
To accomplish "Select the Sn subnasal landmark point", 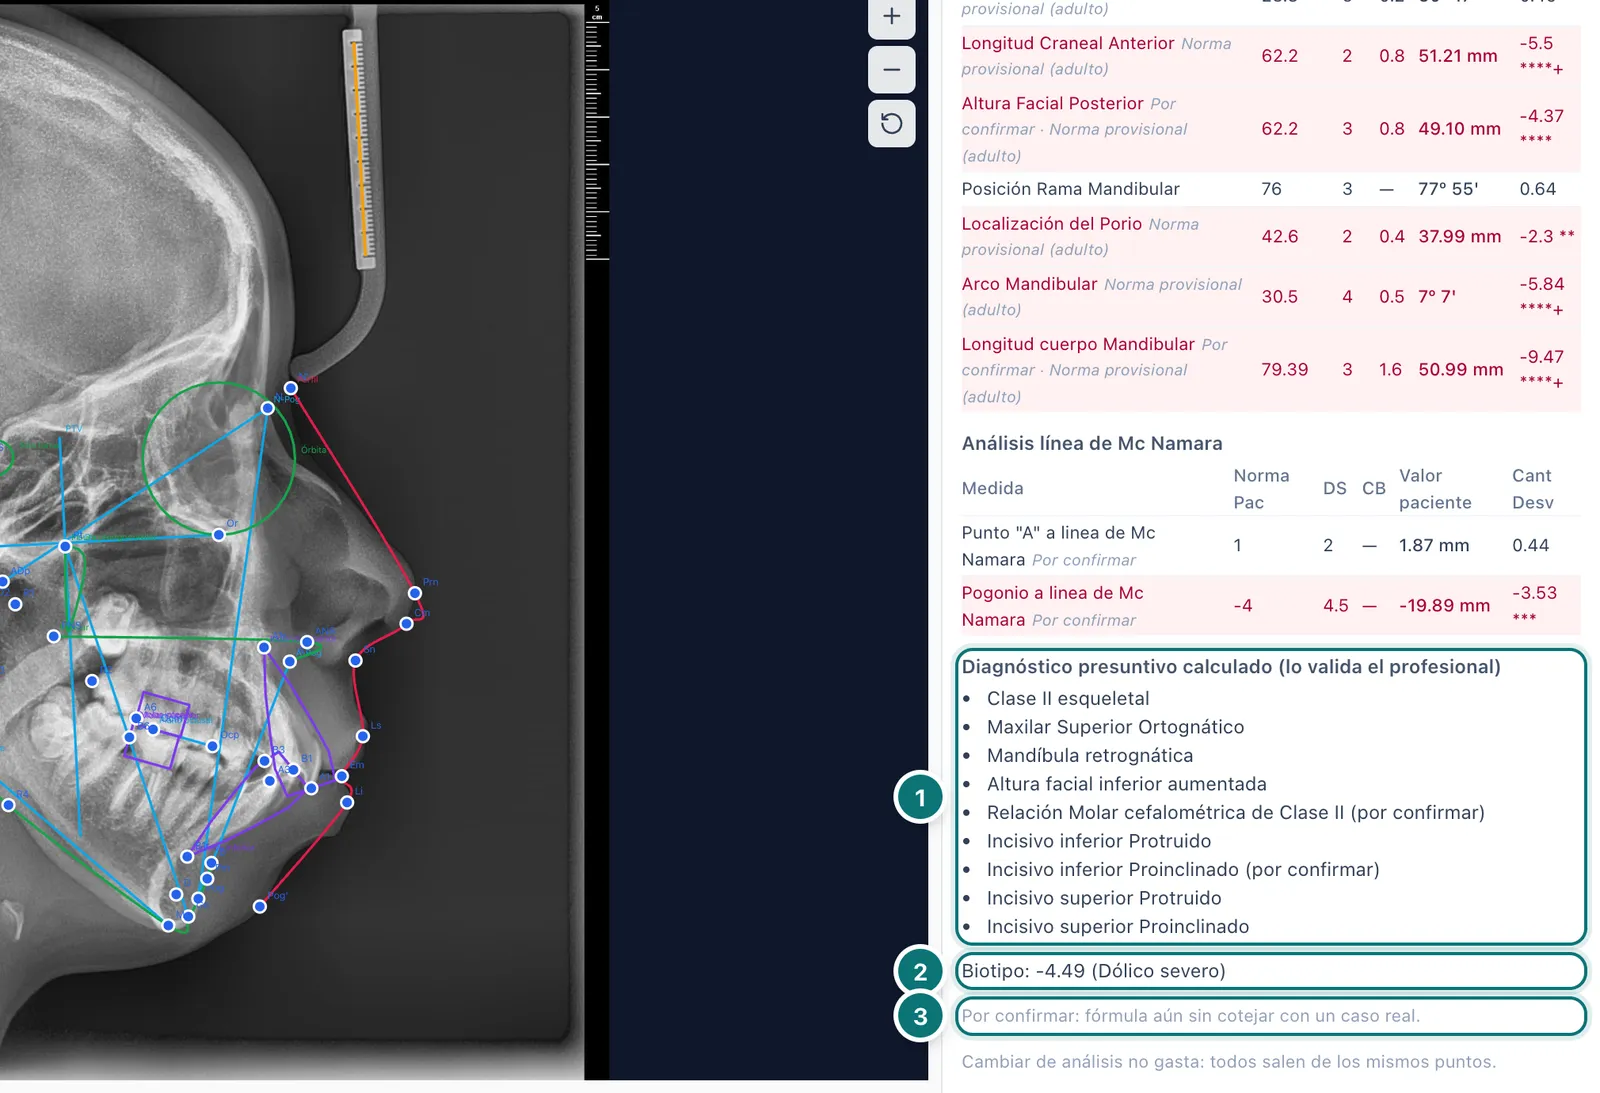I will 355,660.
